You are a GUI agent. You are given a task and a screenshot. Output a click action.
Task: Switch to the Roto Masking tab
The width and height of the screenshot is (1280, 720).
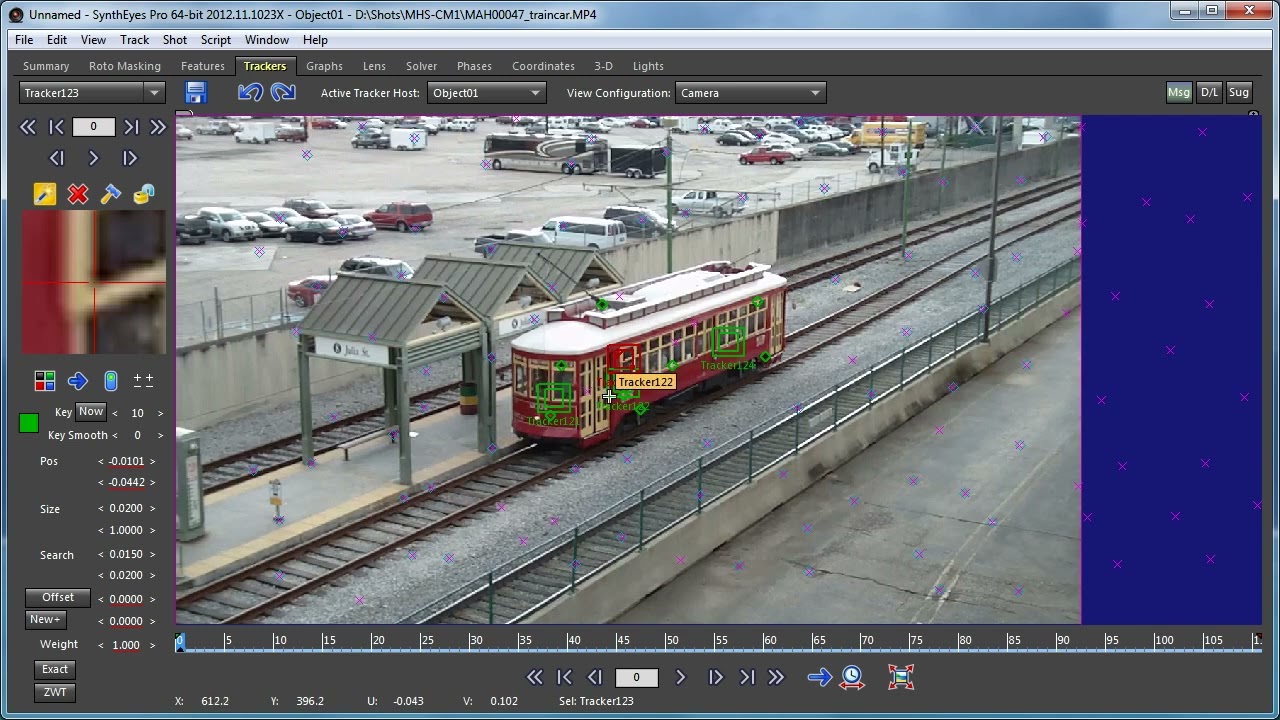coord(125,66)
